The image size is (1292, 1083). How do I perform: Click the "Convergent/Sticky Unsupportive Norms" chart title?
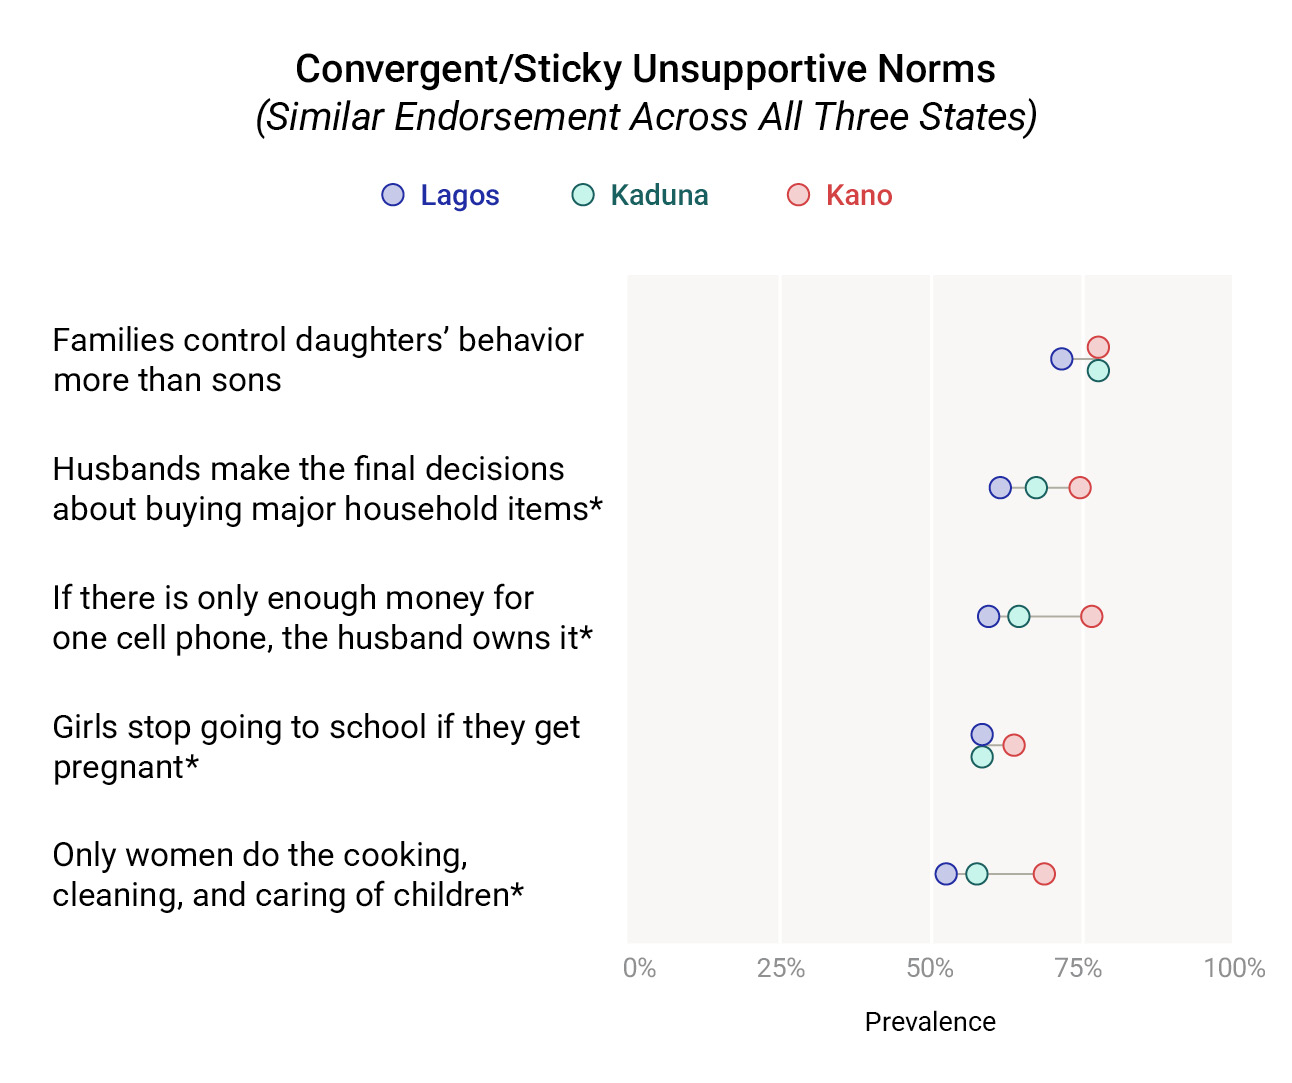(645, 69)
